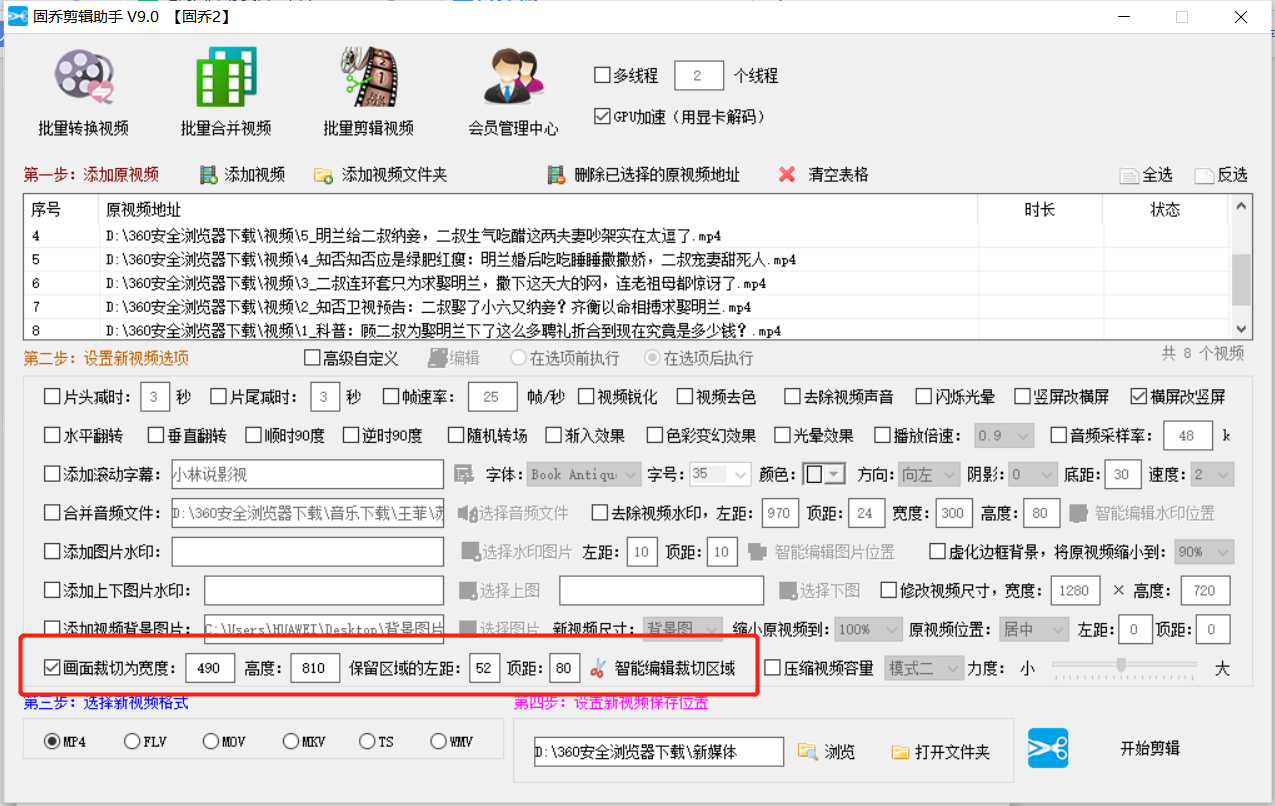The height and width of the screenshot is (806, 1275).
Task: Open the 字号 35 dropdown
Action: (720, 474)
